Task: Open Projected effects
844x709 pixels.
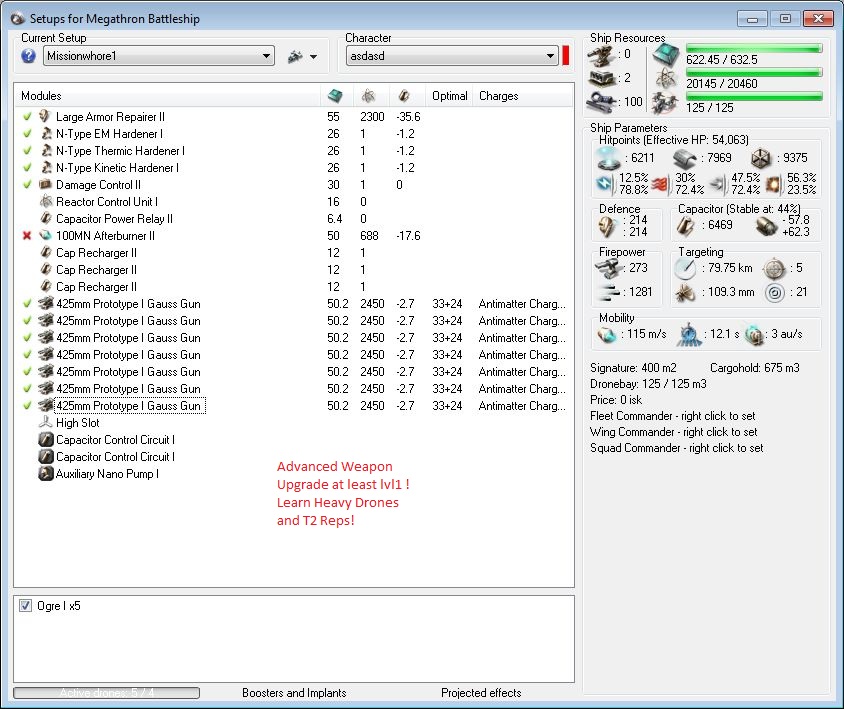Action: point(481,693)
